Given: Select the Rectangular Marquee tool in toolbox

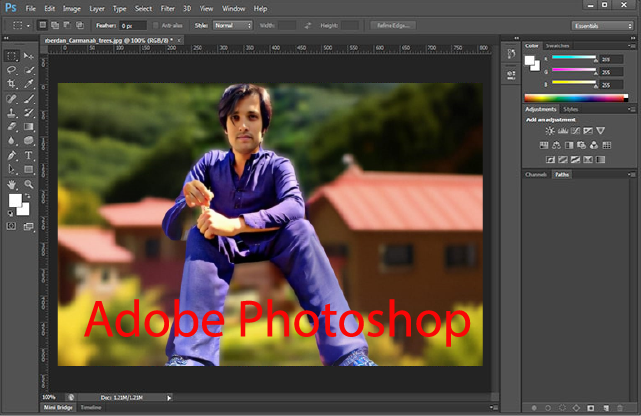Looking at the screenshot, I should click(x=11, y=56).
